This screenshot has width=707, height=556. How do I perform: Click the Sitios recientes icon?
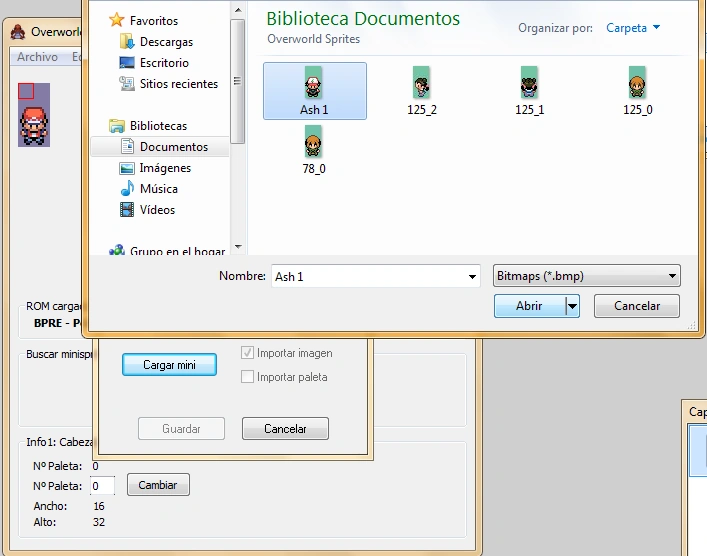pos(127,83)
